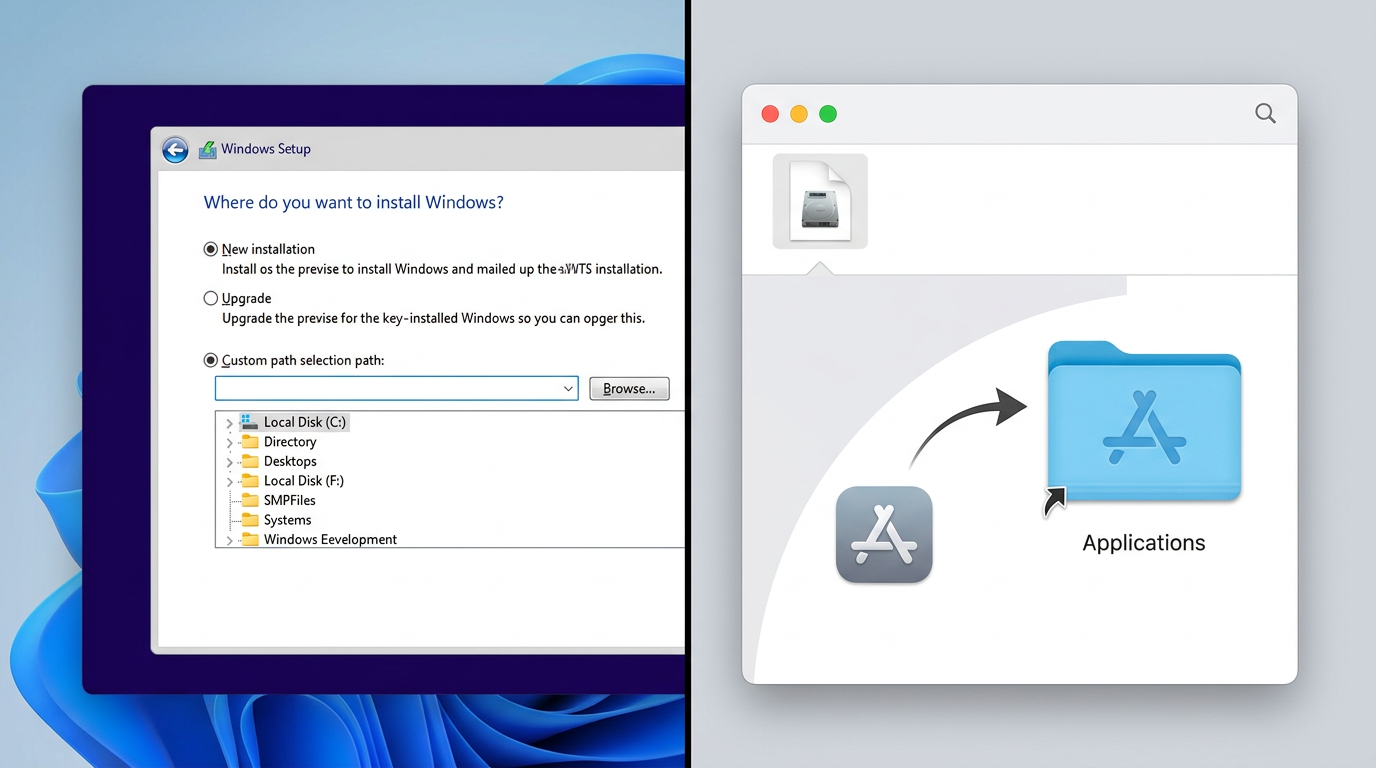Select the "Desktops" tree row
The image size is (1376, 768).
290,461
